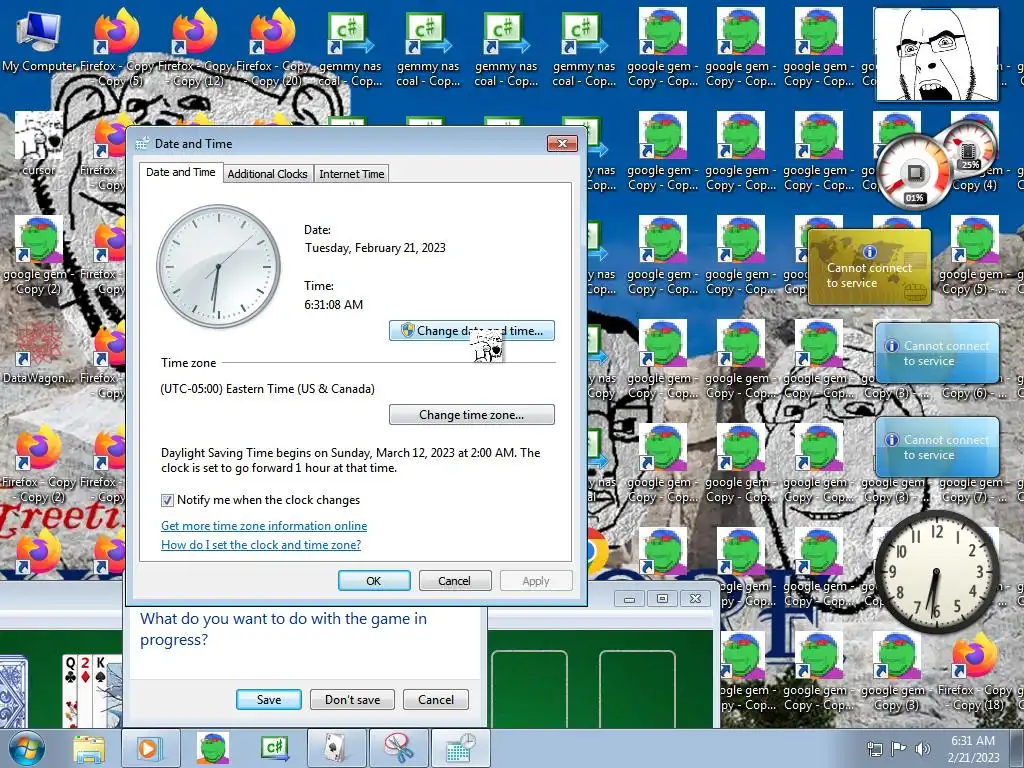Image resolution: width=1024 pixels, height=768 pixels.
Task: Choose Don't save in the game prompt
Action: click(x=352, y=699)
